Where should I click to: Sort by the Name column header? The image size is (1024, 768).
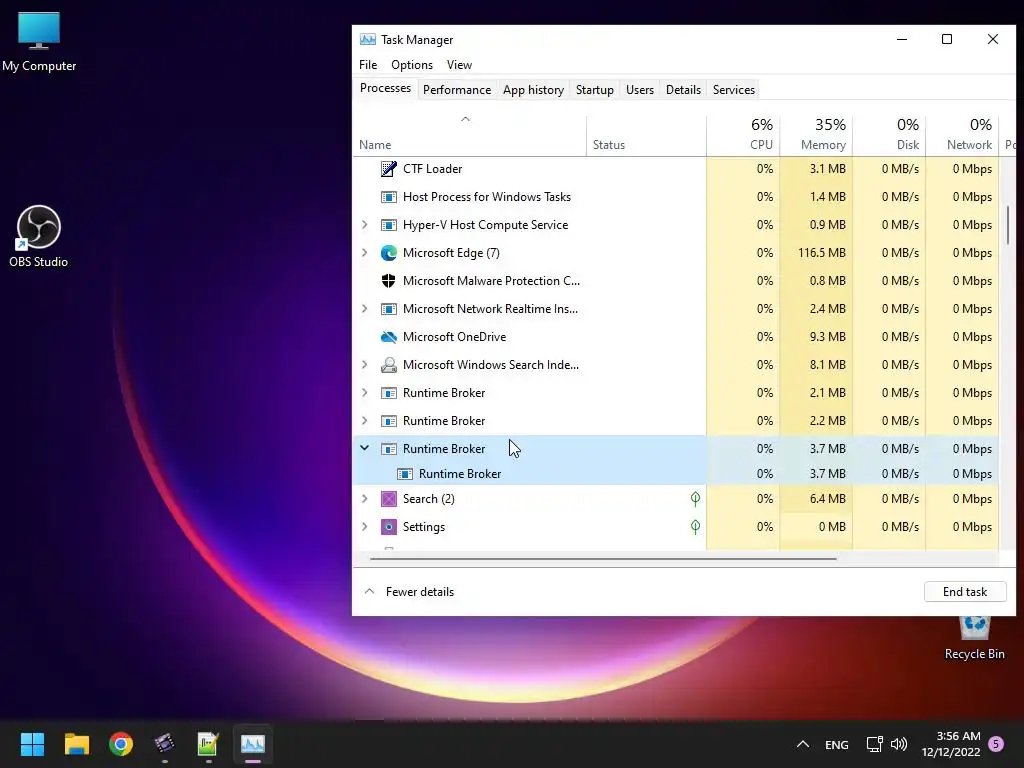tap(470, 136)
